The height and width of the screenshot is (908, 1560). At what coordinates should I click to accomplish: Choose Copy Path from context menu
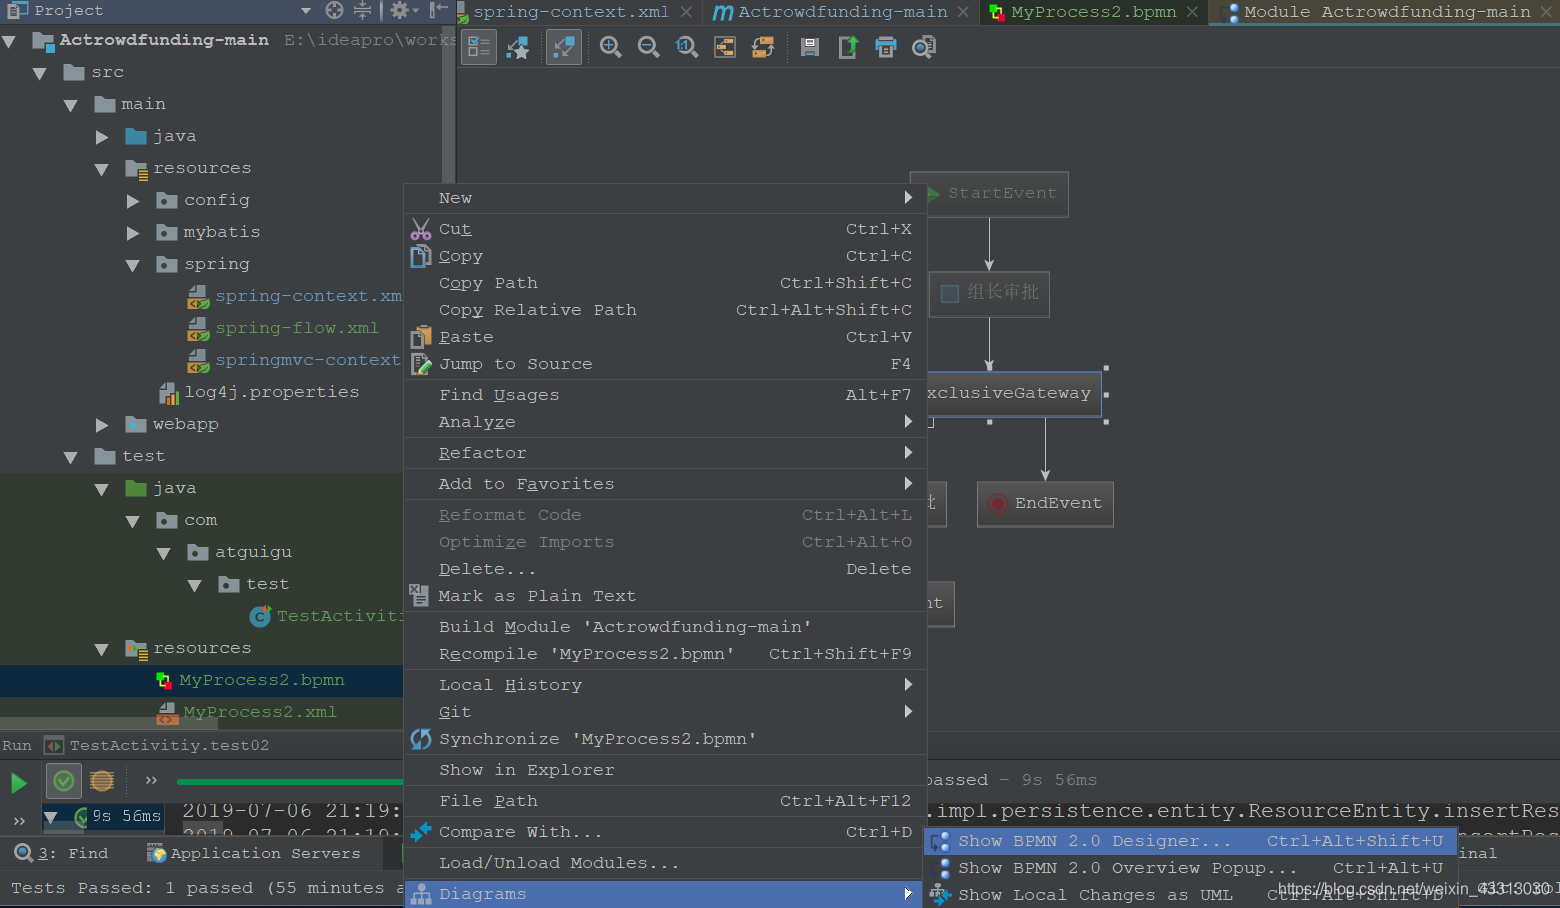click(x=666, y=283)
